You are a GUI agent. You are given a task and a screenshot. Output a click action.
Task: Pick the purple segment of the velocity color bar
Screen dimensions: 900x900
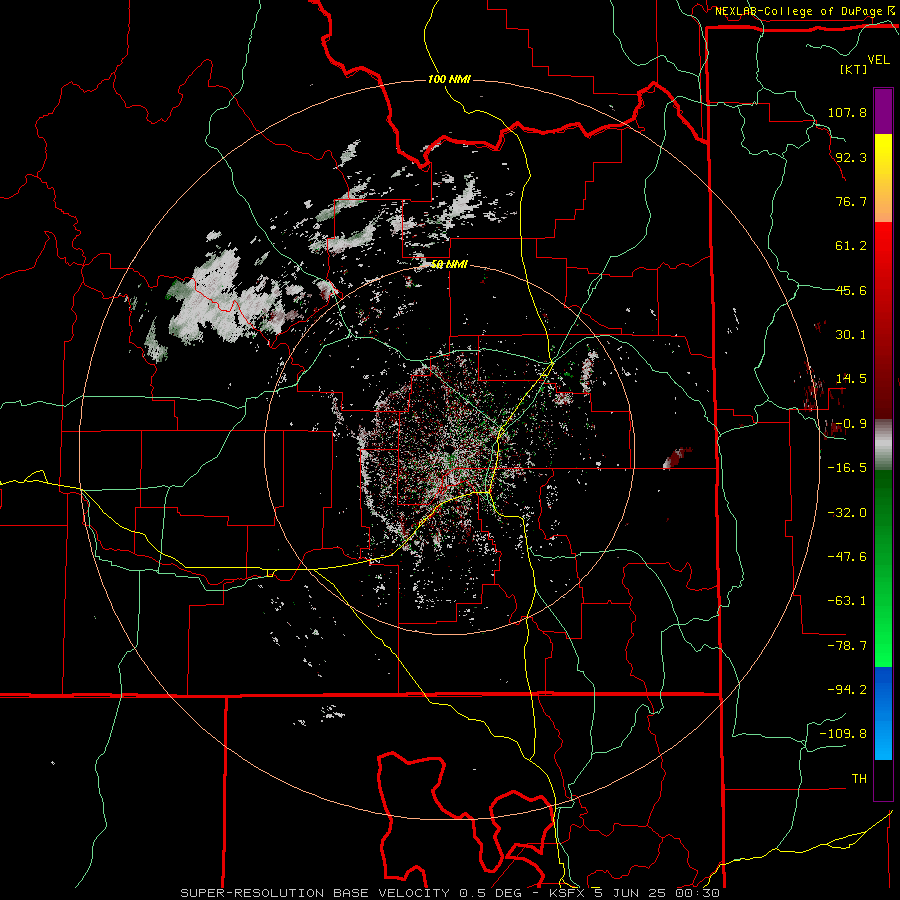click(x=883, y=112)
